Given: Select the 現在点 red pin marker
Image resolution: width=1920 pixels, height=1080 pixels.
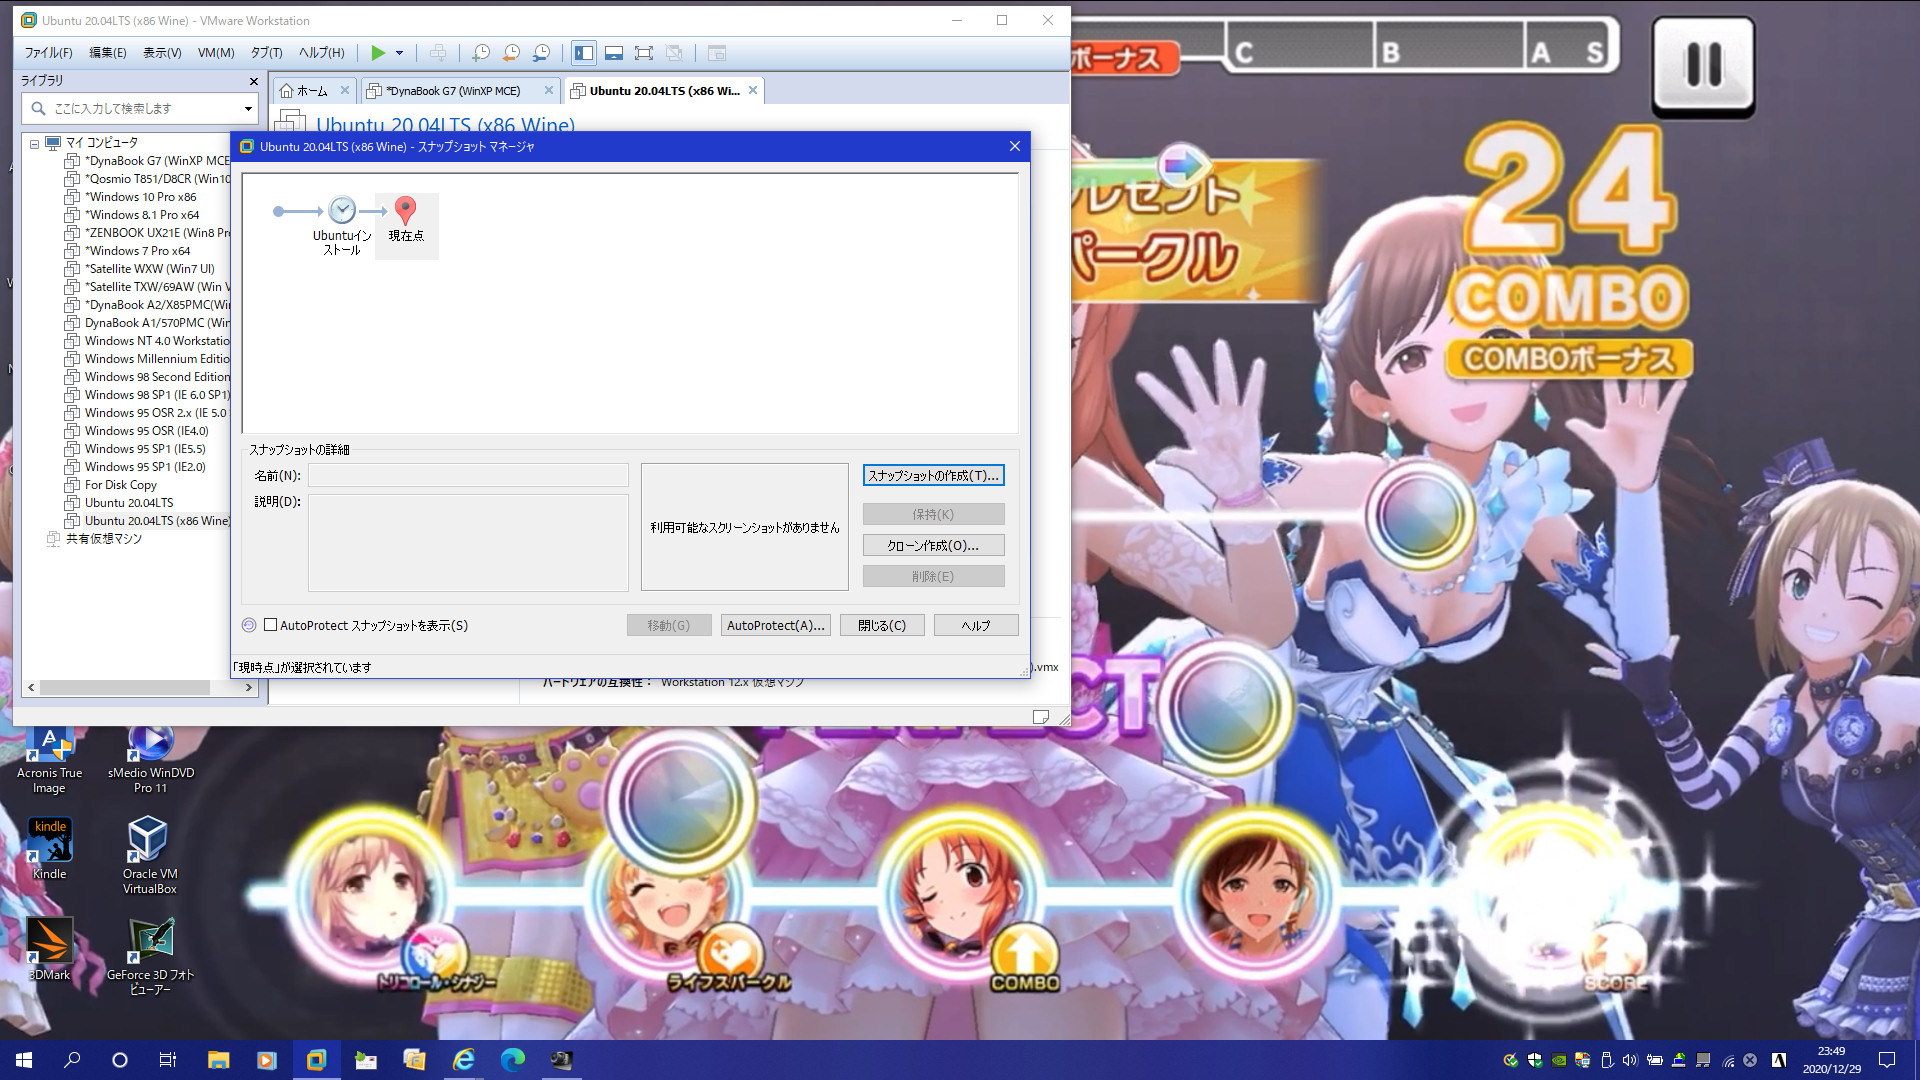Looking at the screenshot, I should point(405,210).
